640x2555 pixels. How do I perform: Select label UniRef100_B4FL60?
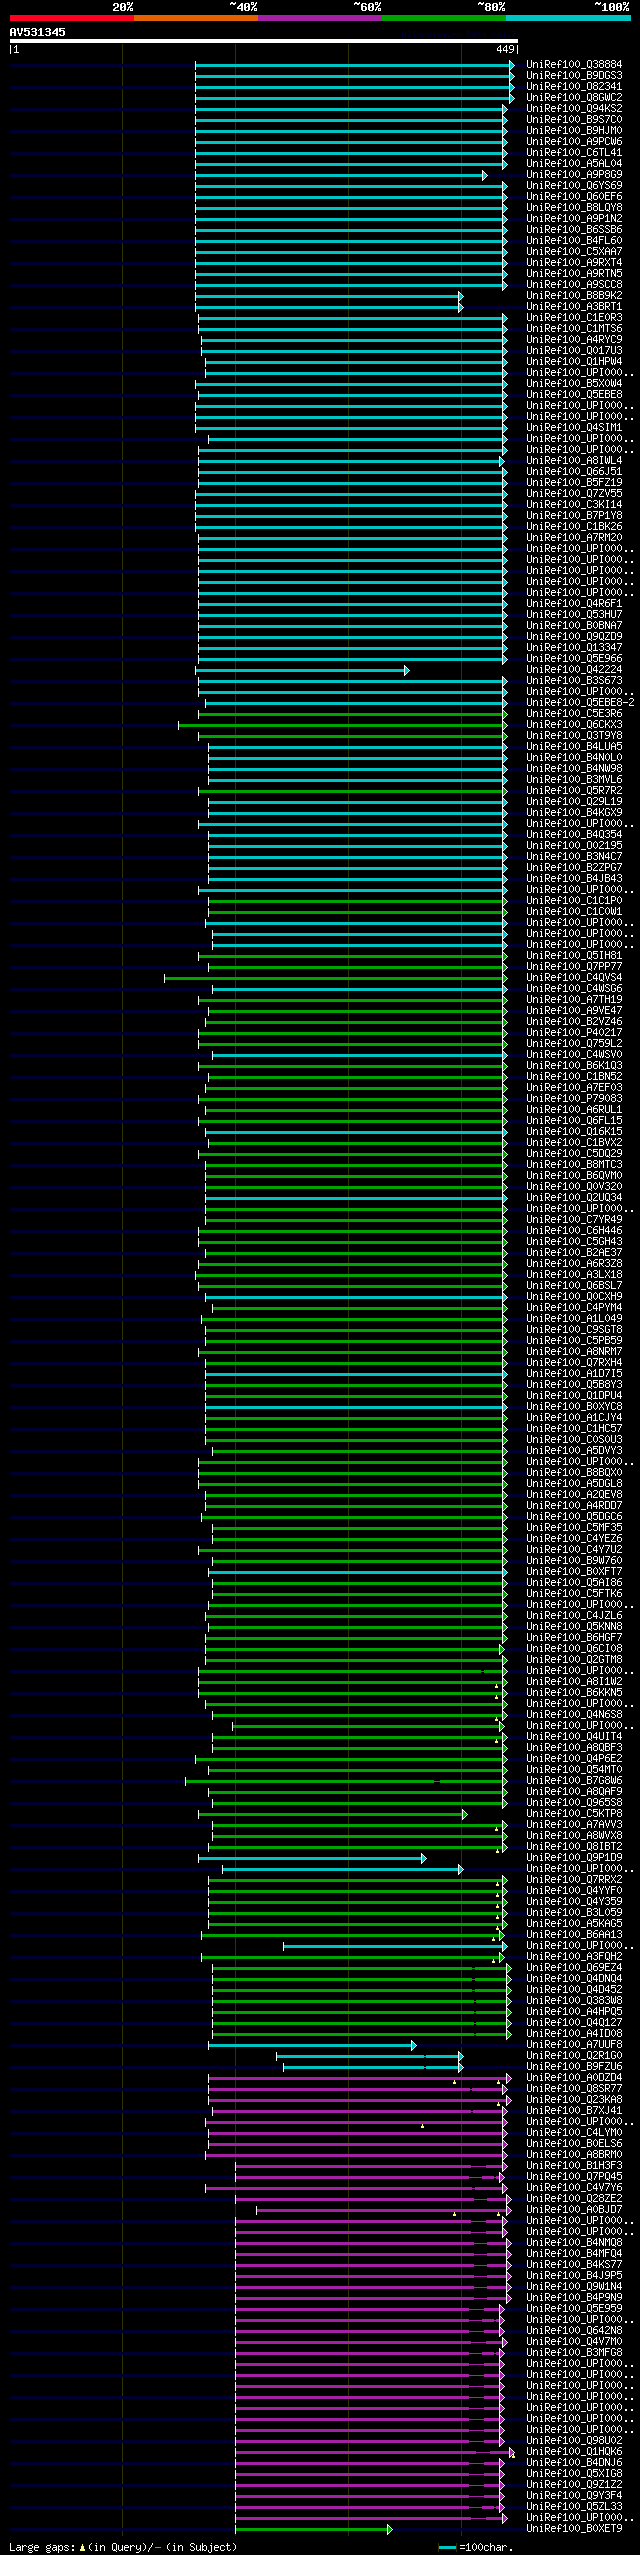[x=574, y=241]
